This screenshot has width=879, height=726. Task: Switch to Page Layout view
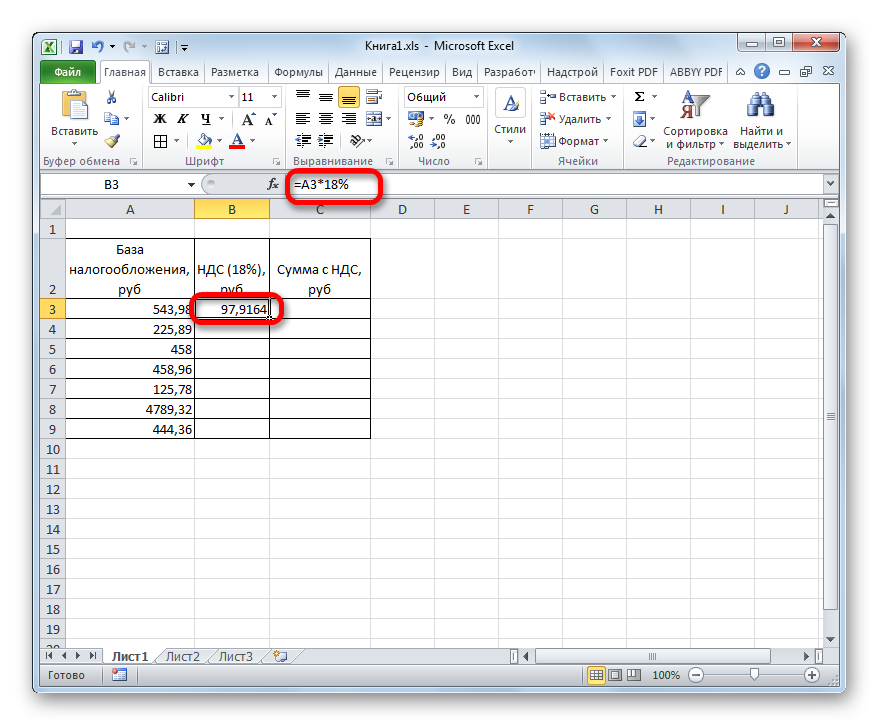(x=615, y=676)
